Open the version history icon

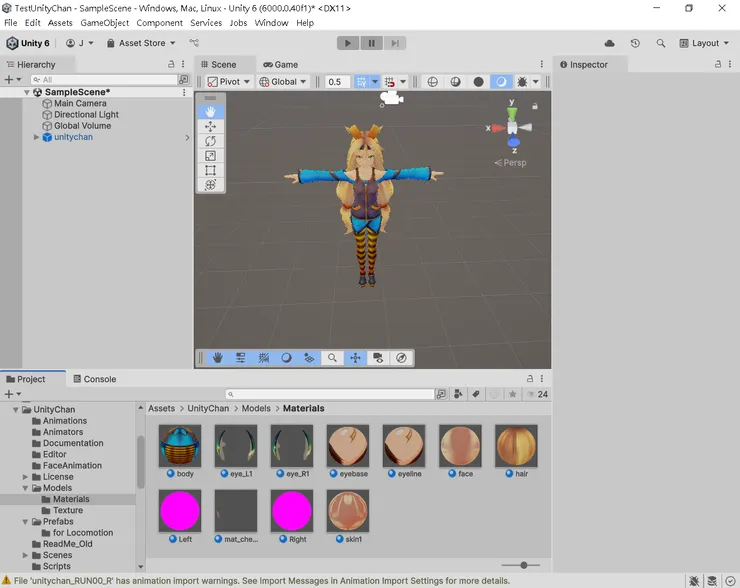[x=635, y=43]
